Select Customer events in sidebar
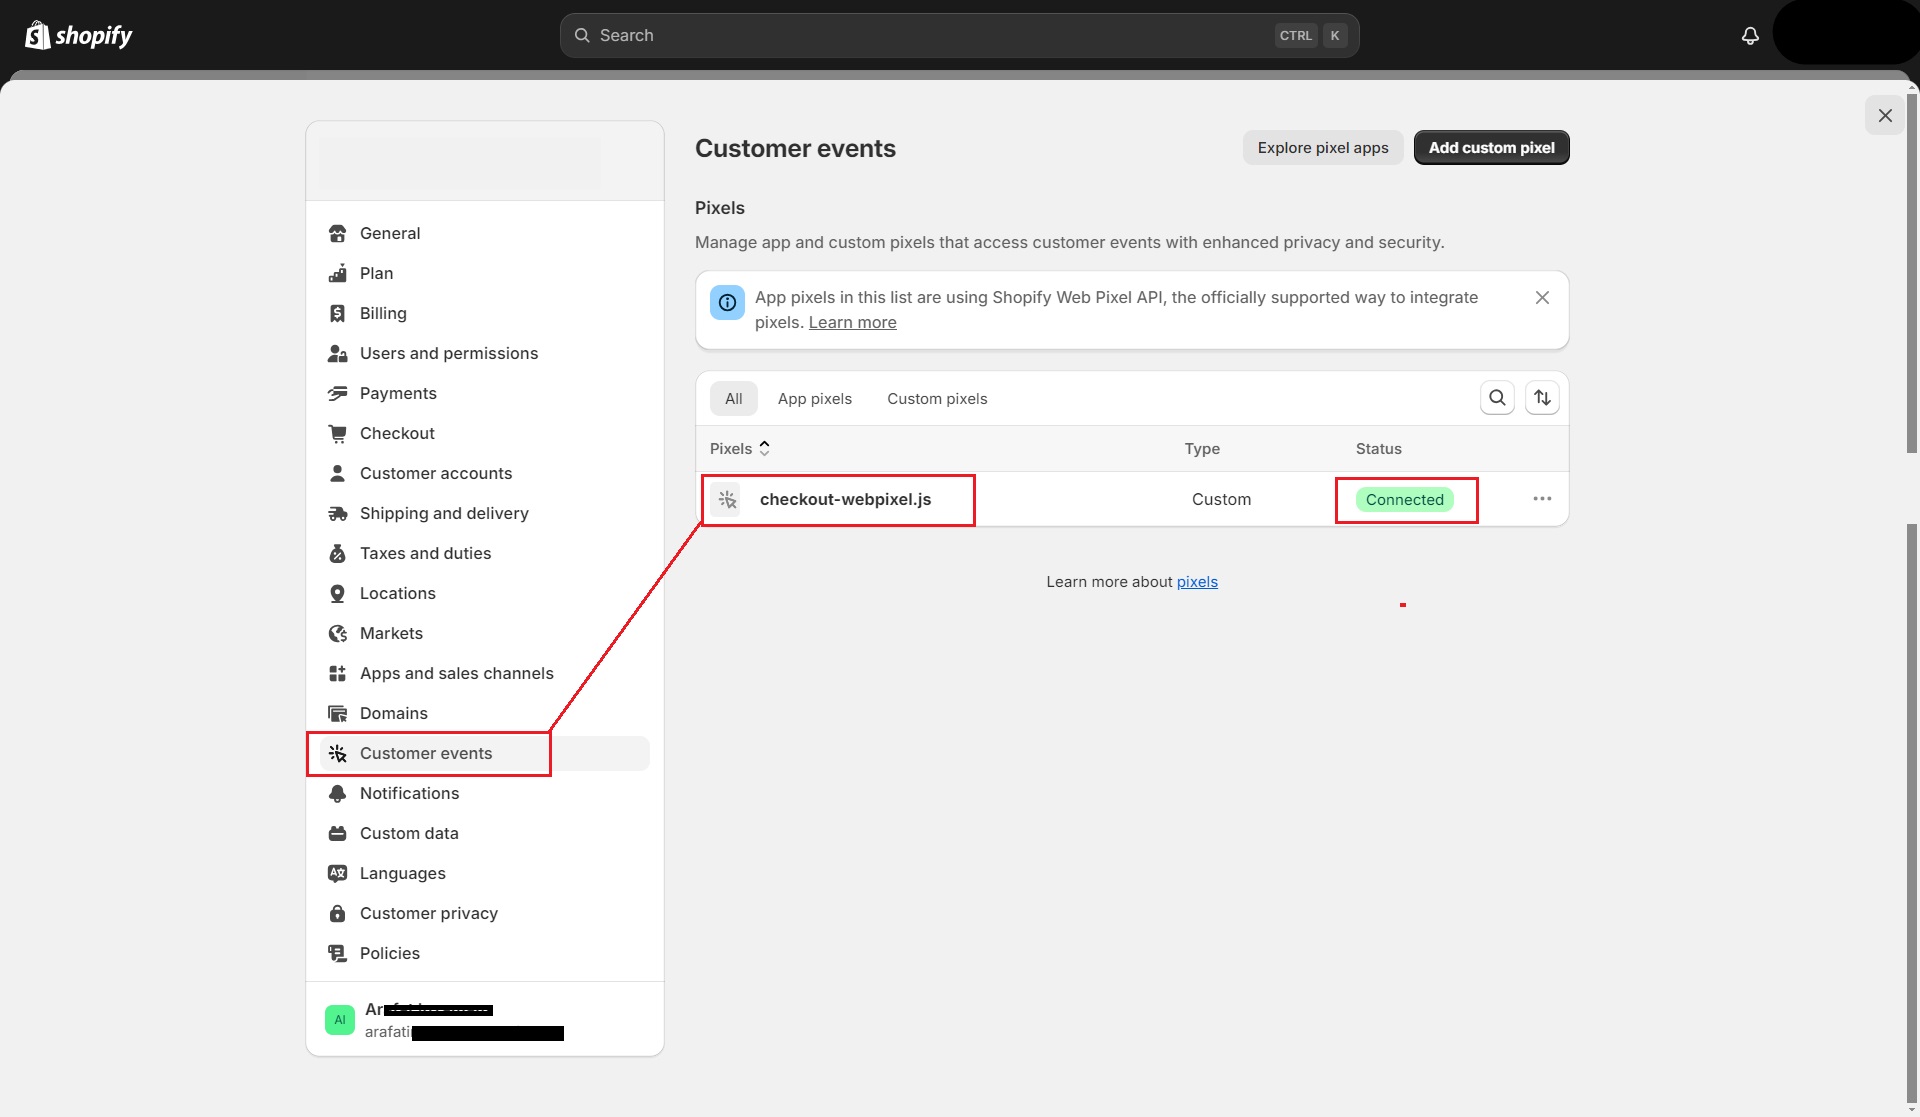Viewport: 1920px width, 1117px height. [485, 753]
